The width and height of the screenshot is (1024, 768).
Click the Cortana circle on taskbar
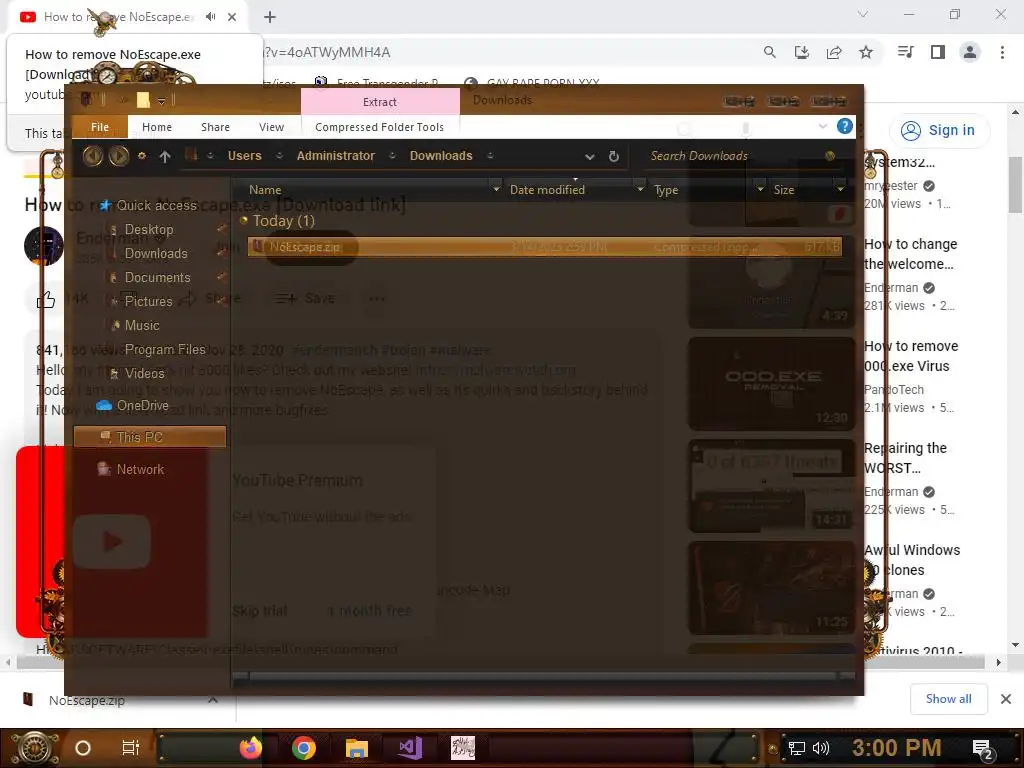[x=83, y=748]
